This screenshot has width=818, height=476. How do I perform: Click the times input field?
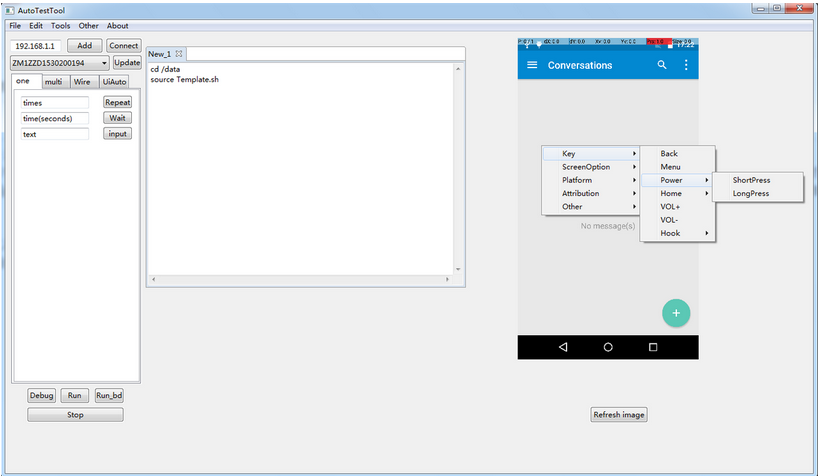click(x=55, y=103)
